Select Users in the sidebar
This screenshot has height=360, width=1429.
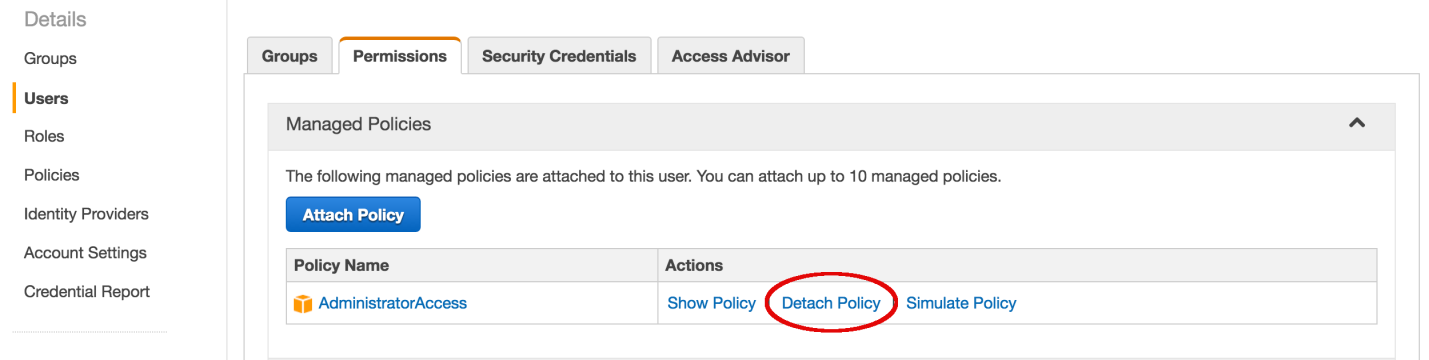[x=46, y=98]
